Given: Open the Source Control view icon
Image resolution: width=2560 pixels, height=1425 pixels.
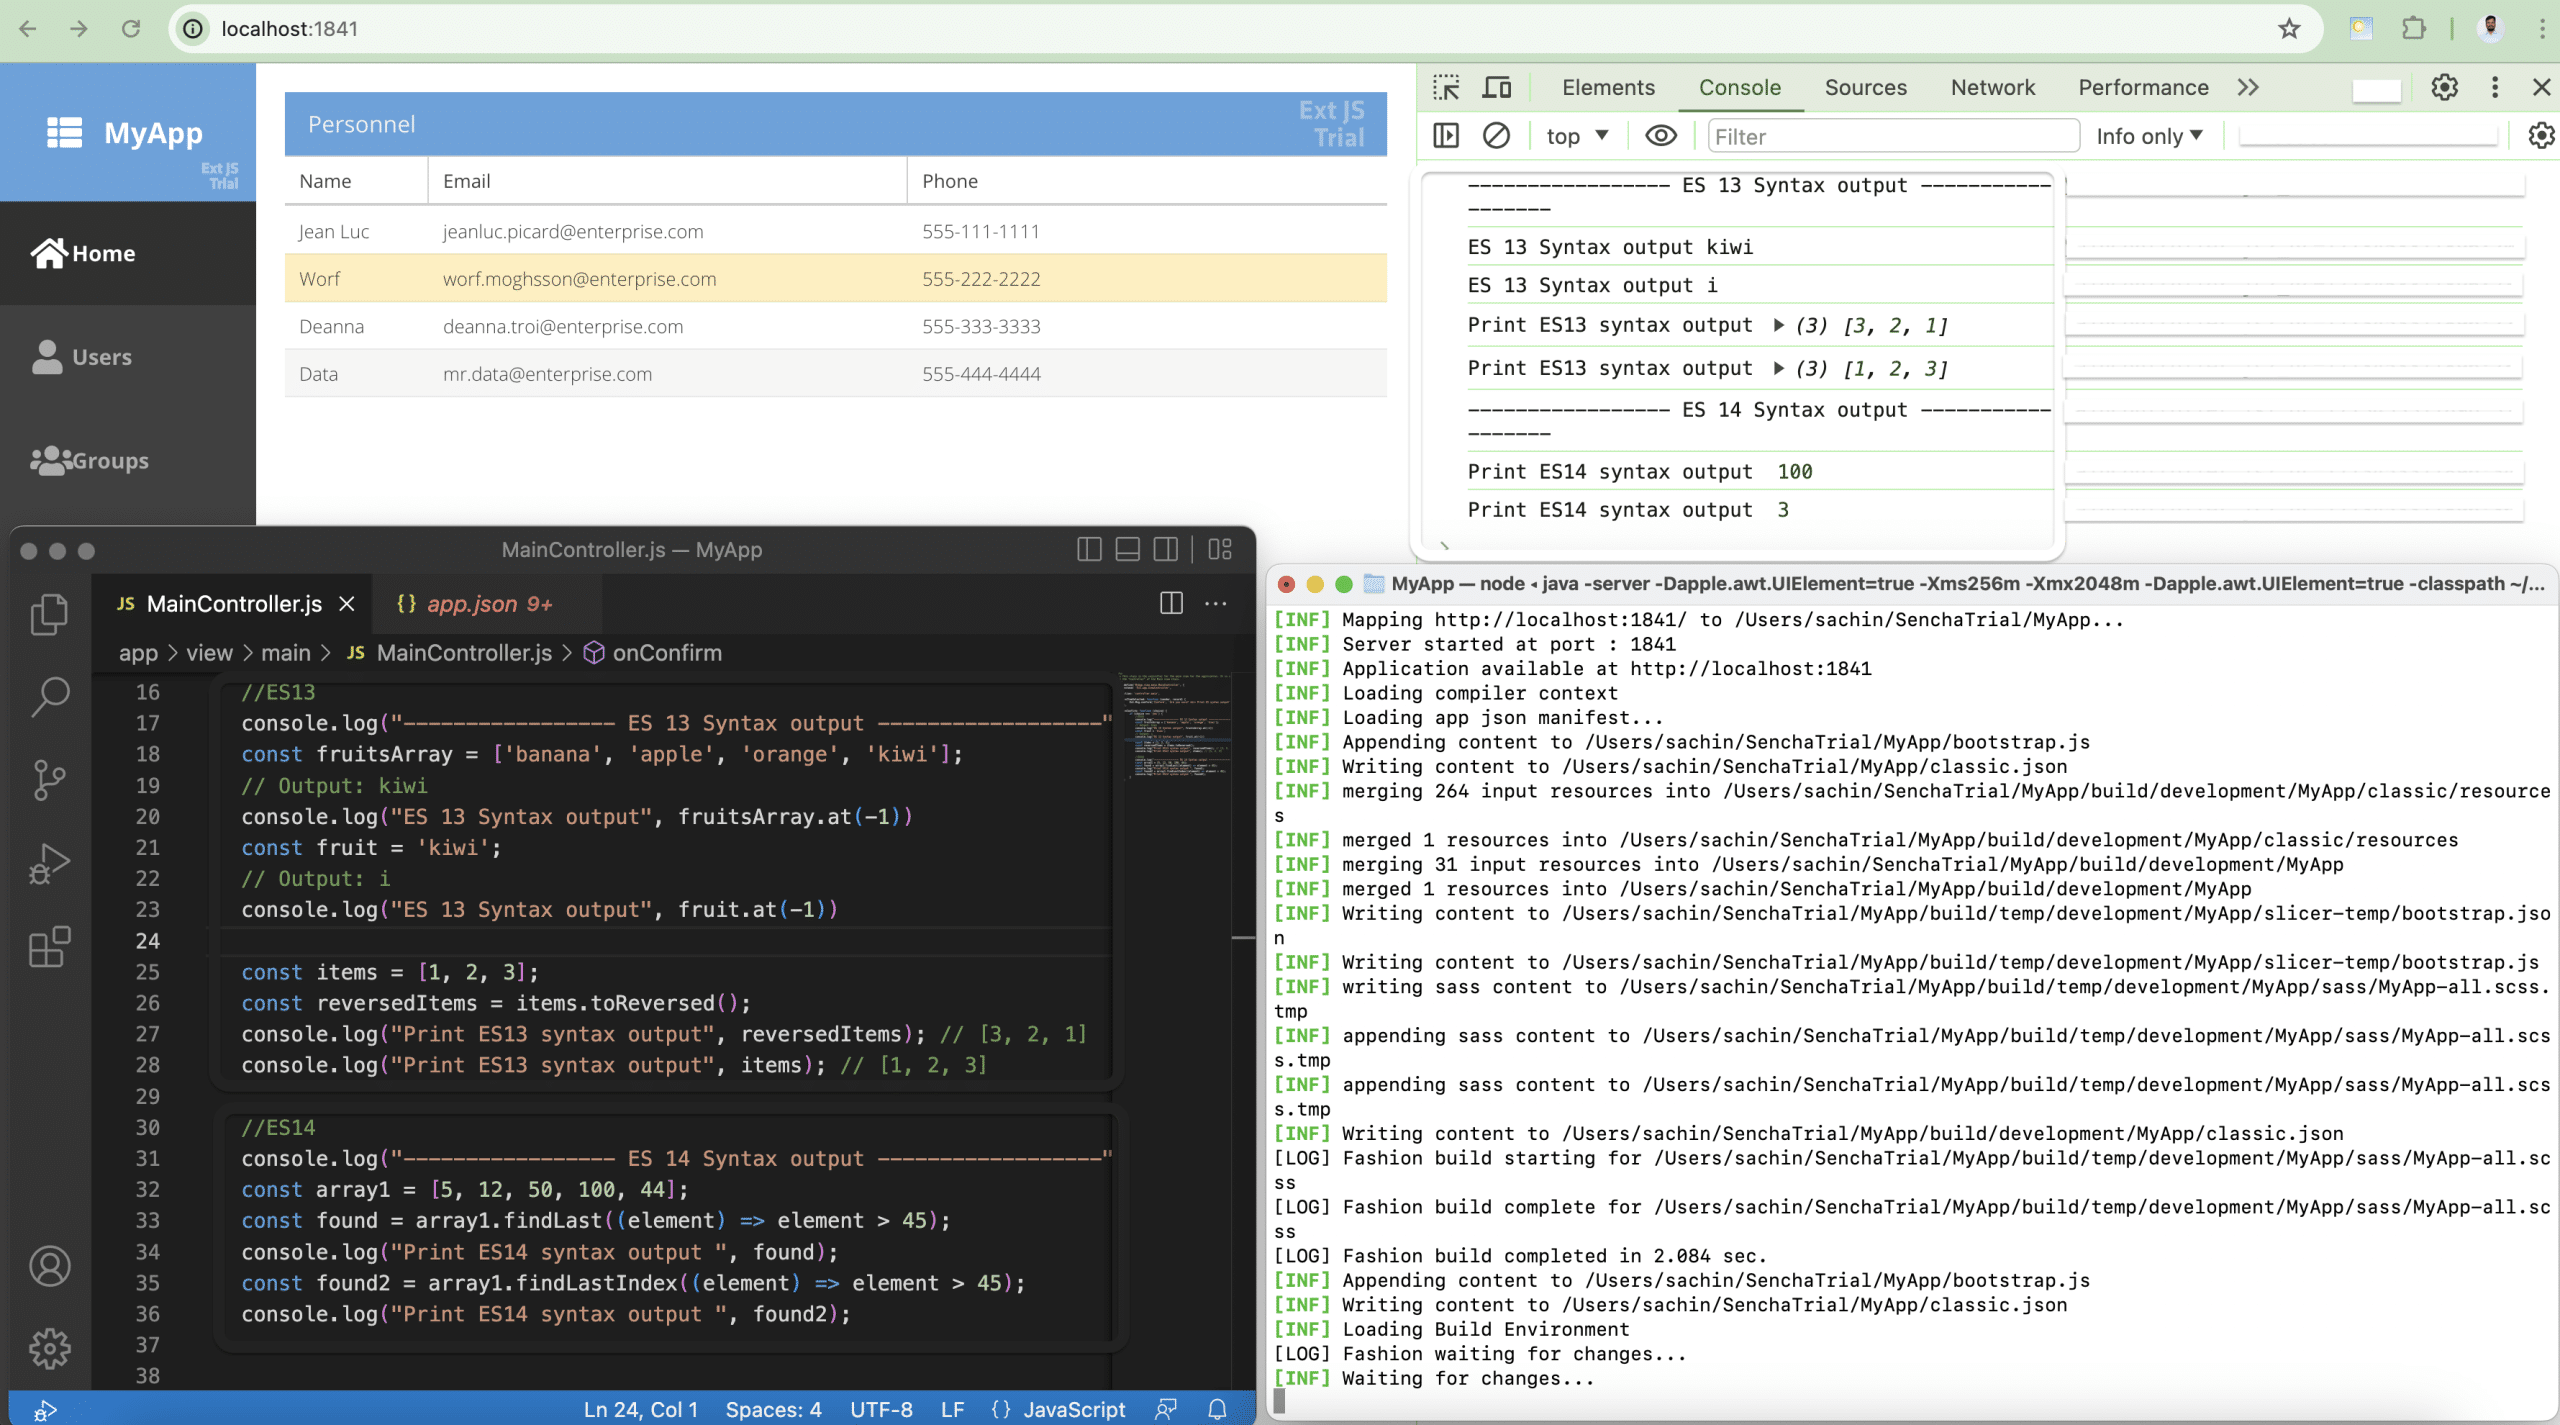Looking at the screenshot, I should pyautogui.click(x=49, y=779).
